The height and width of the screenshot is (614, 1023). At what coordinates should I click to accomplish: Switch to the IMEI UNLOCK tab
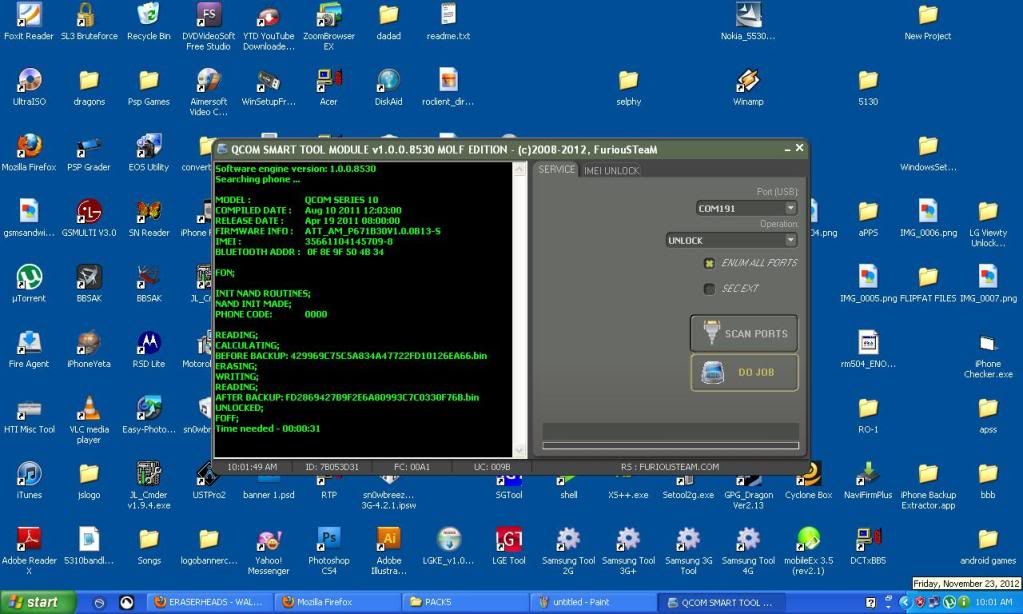pyautogui.click(x=611, y=171)
